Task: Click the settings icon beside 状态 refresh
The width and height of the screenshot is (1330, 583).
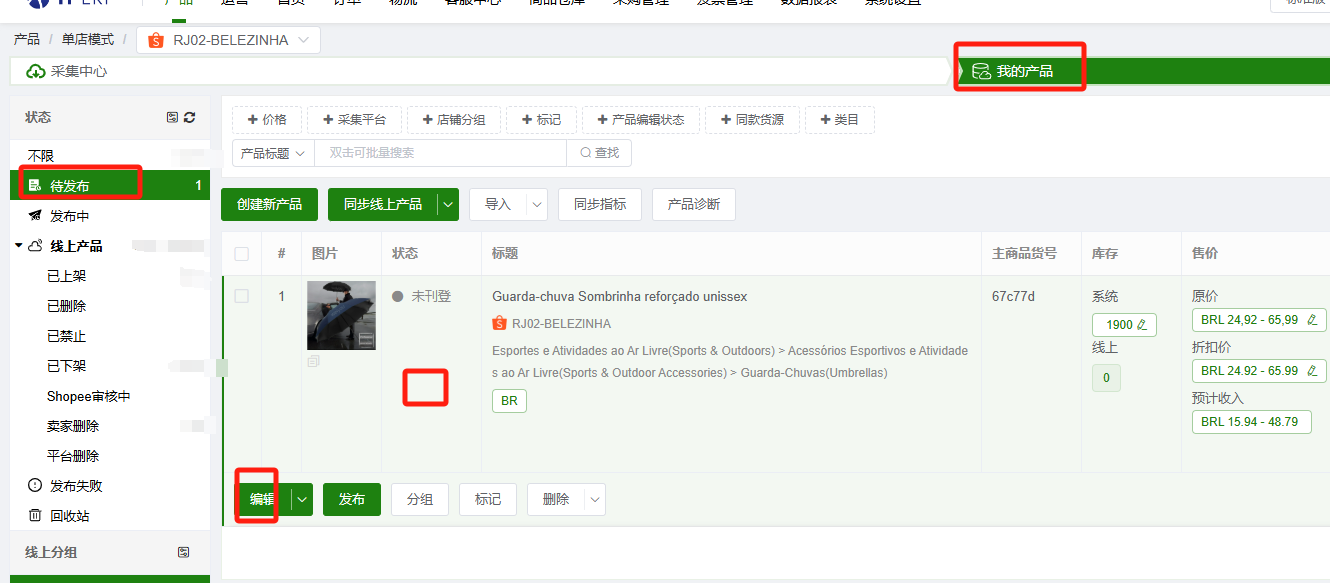Action: coord(173,117)
